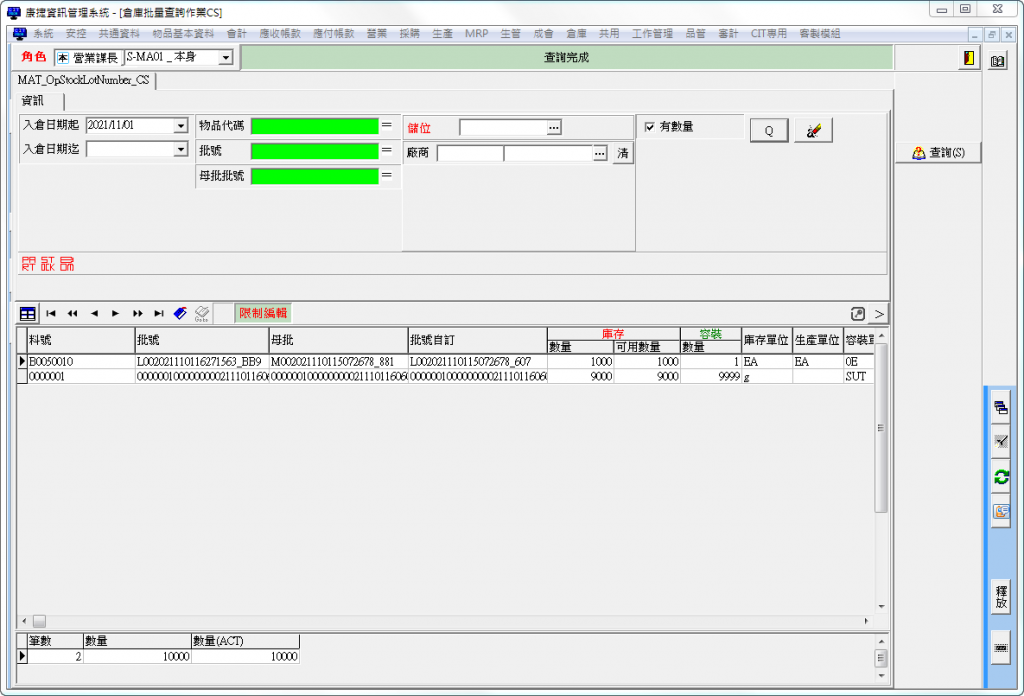
Task: Open the book help icon
Action: click(997, 61)
